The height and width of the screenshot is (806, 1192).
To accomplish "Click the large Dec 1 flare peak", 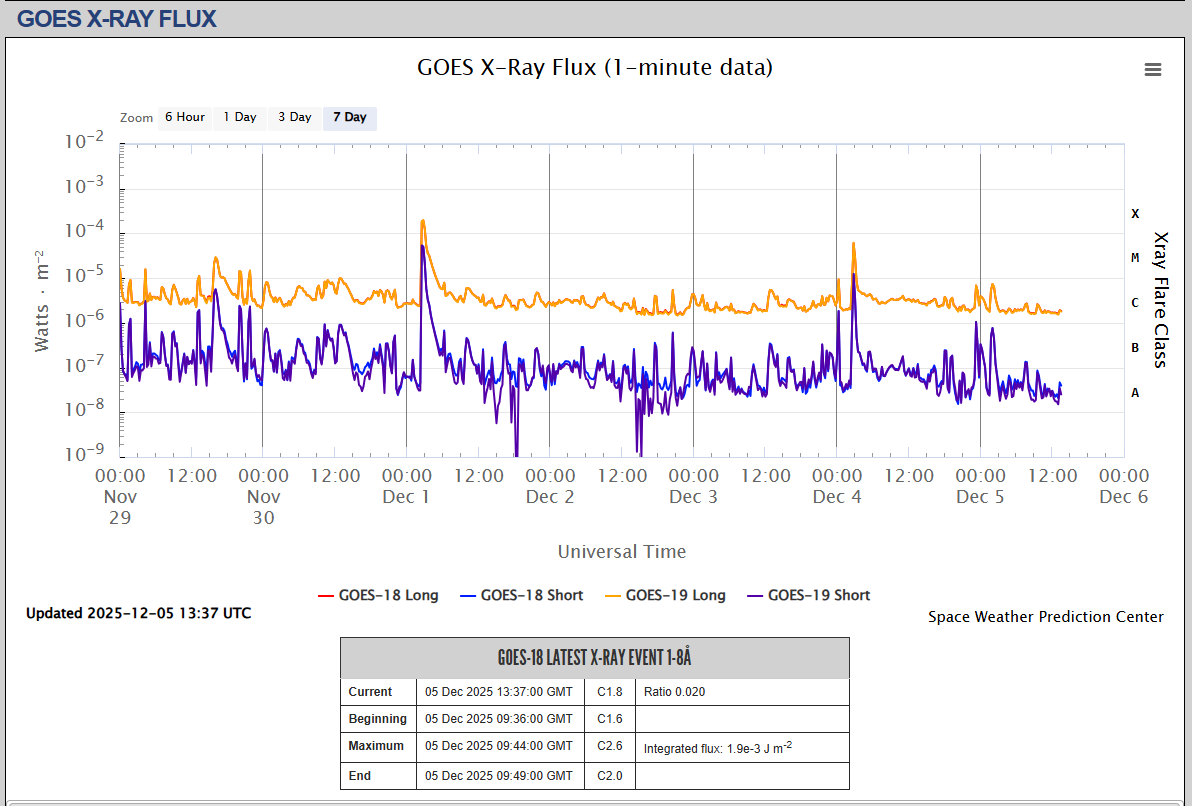I will coord(423,222).
